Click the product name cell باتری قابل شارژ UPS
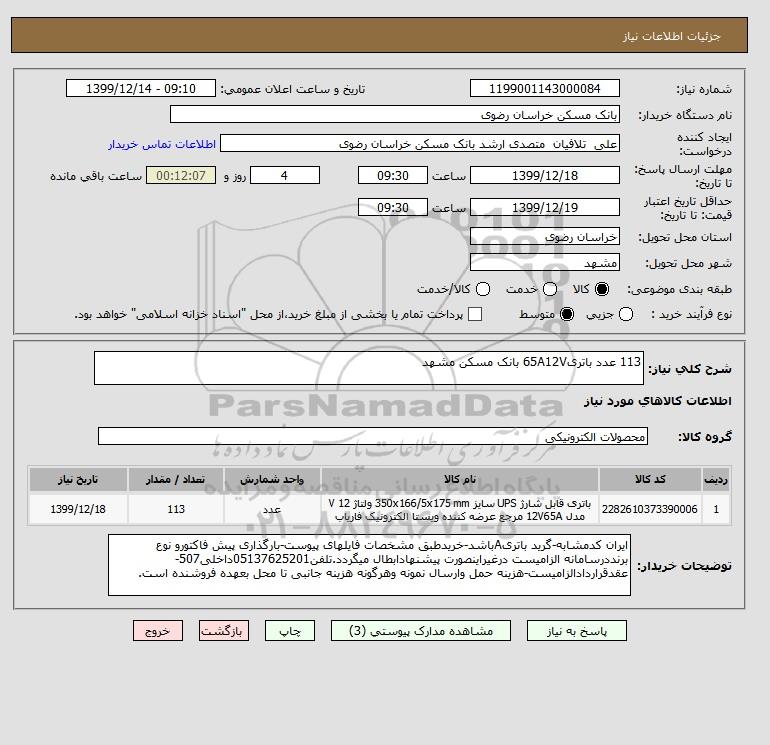 tap(460, 509)
